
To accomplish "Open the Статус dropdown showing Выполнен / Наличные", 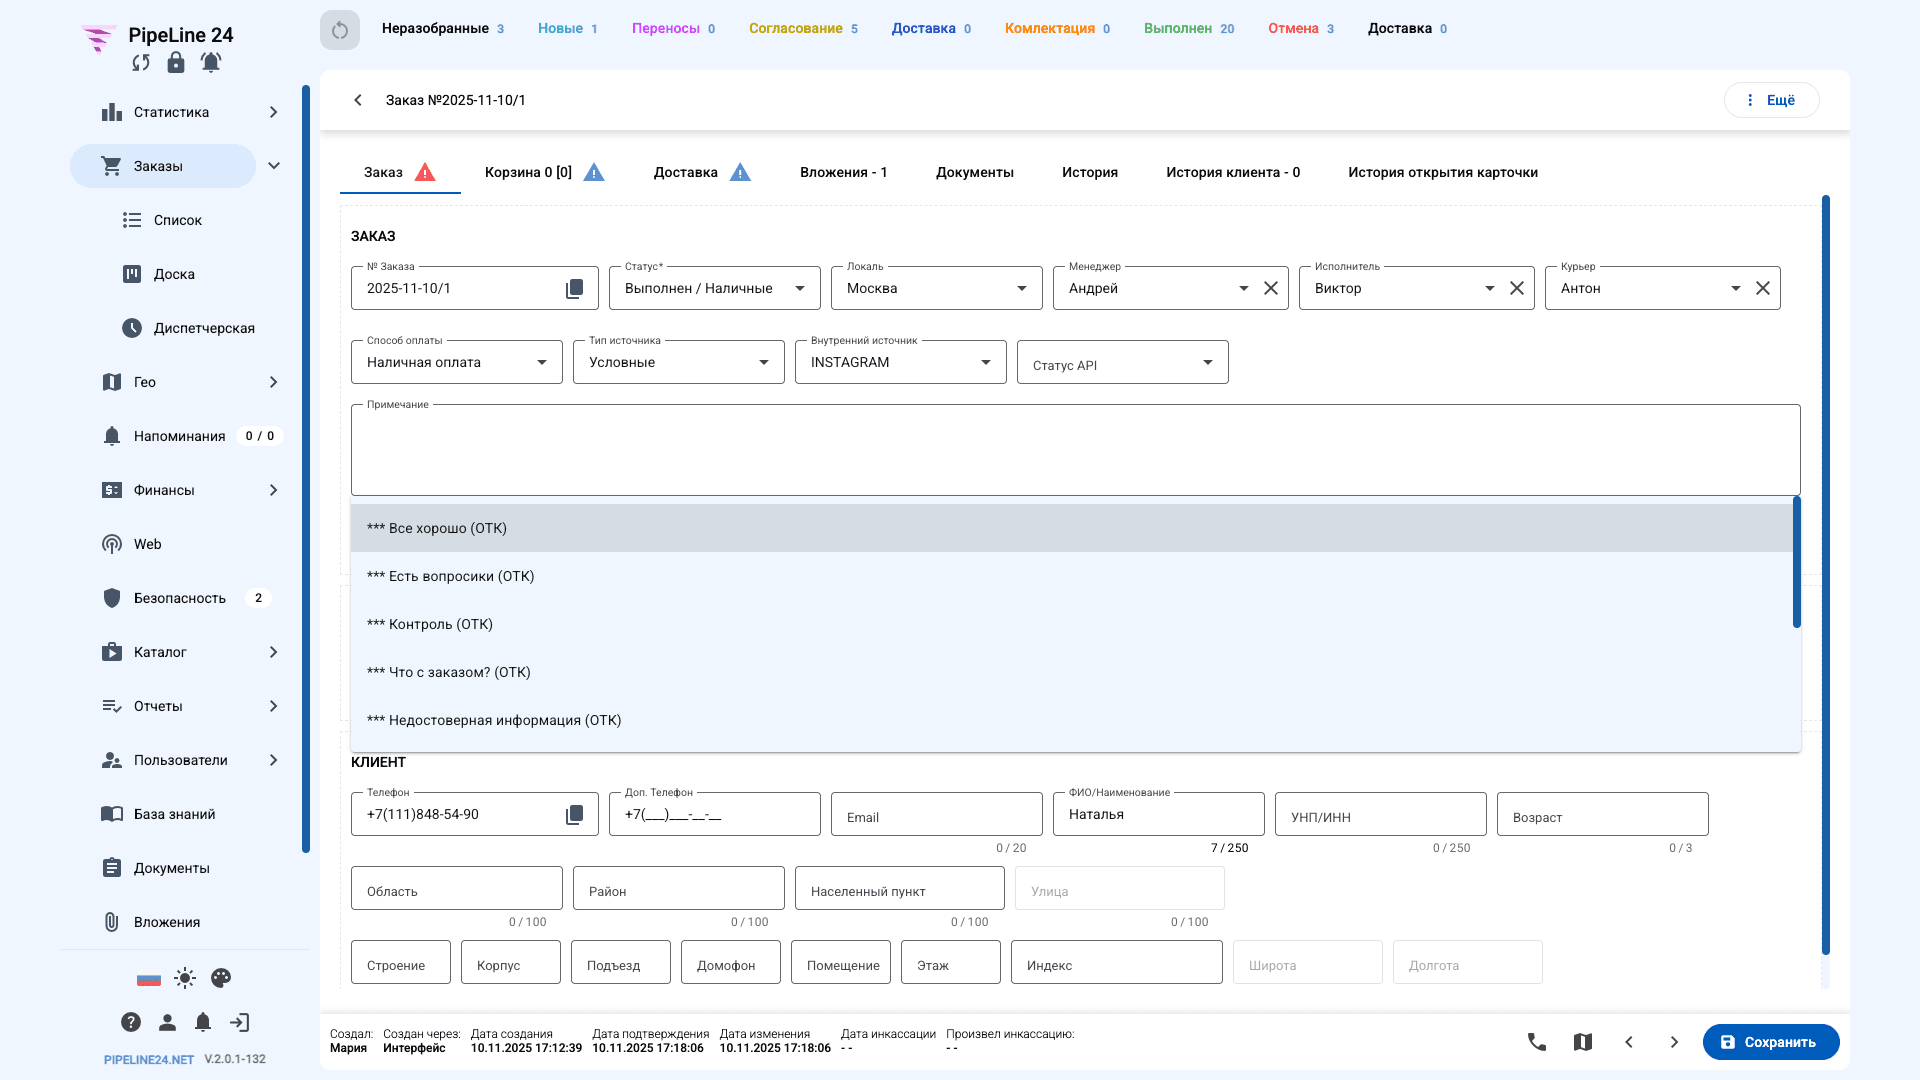I will coord(715,288).
